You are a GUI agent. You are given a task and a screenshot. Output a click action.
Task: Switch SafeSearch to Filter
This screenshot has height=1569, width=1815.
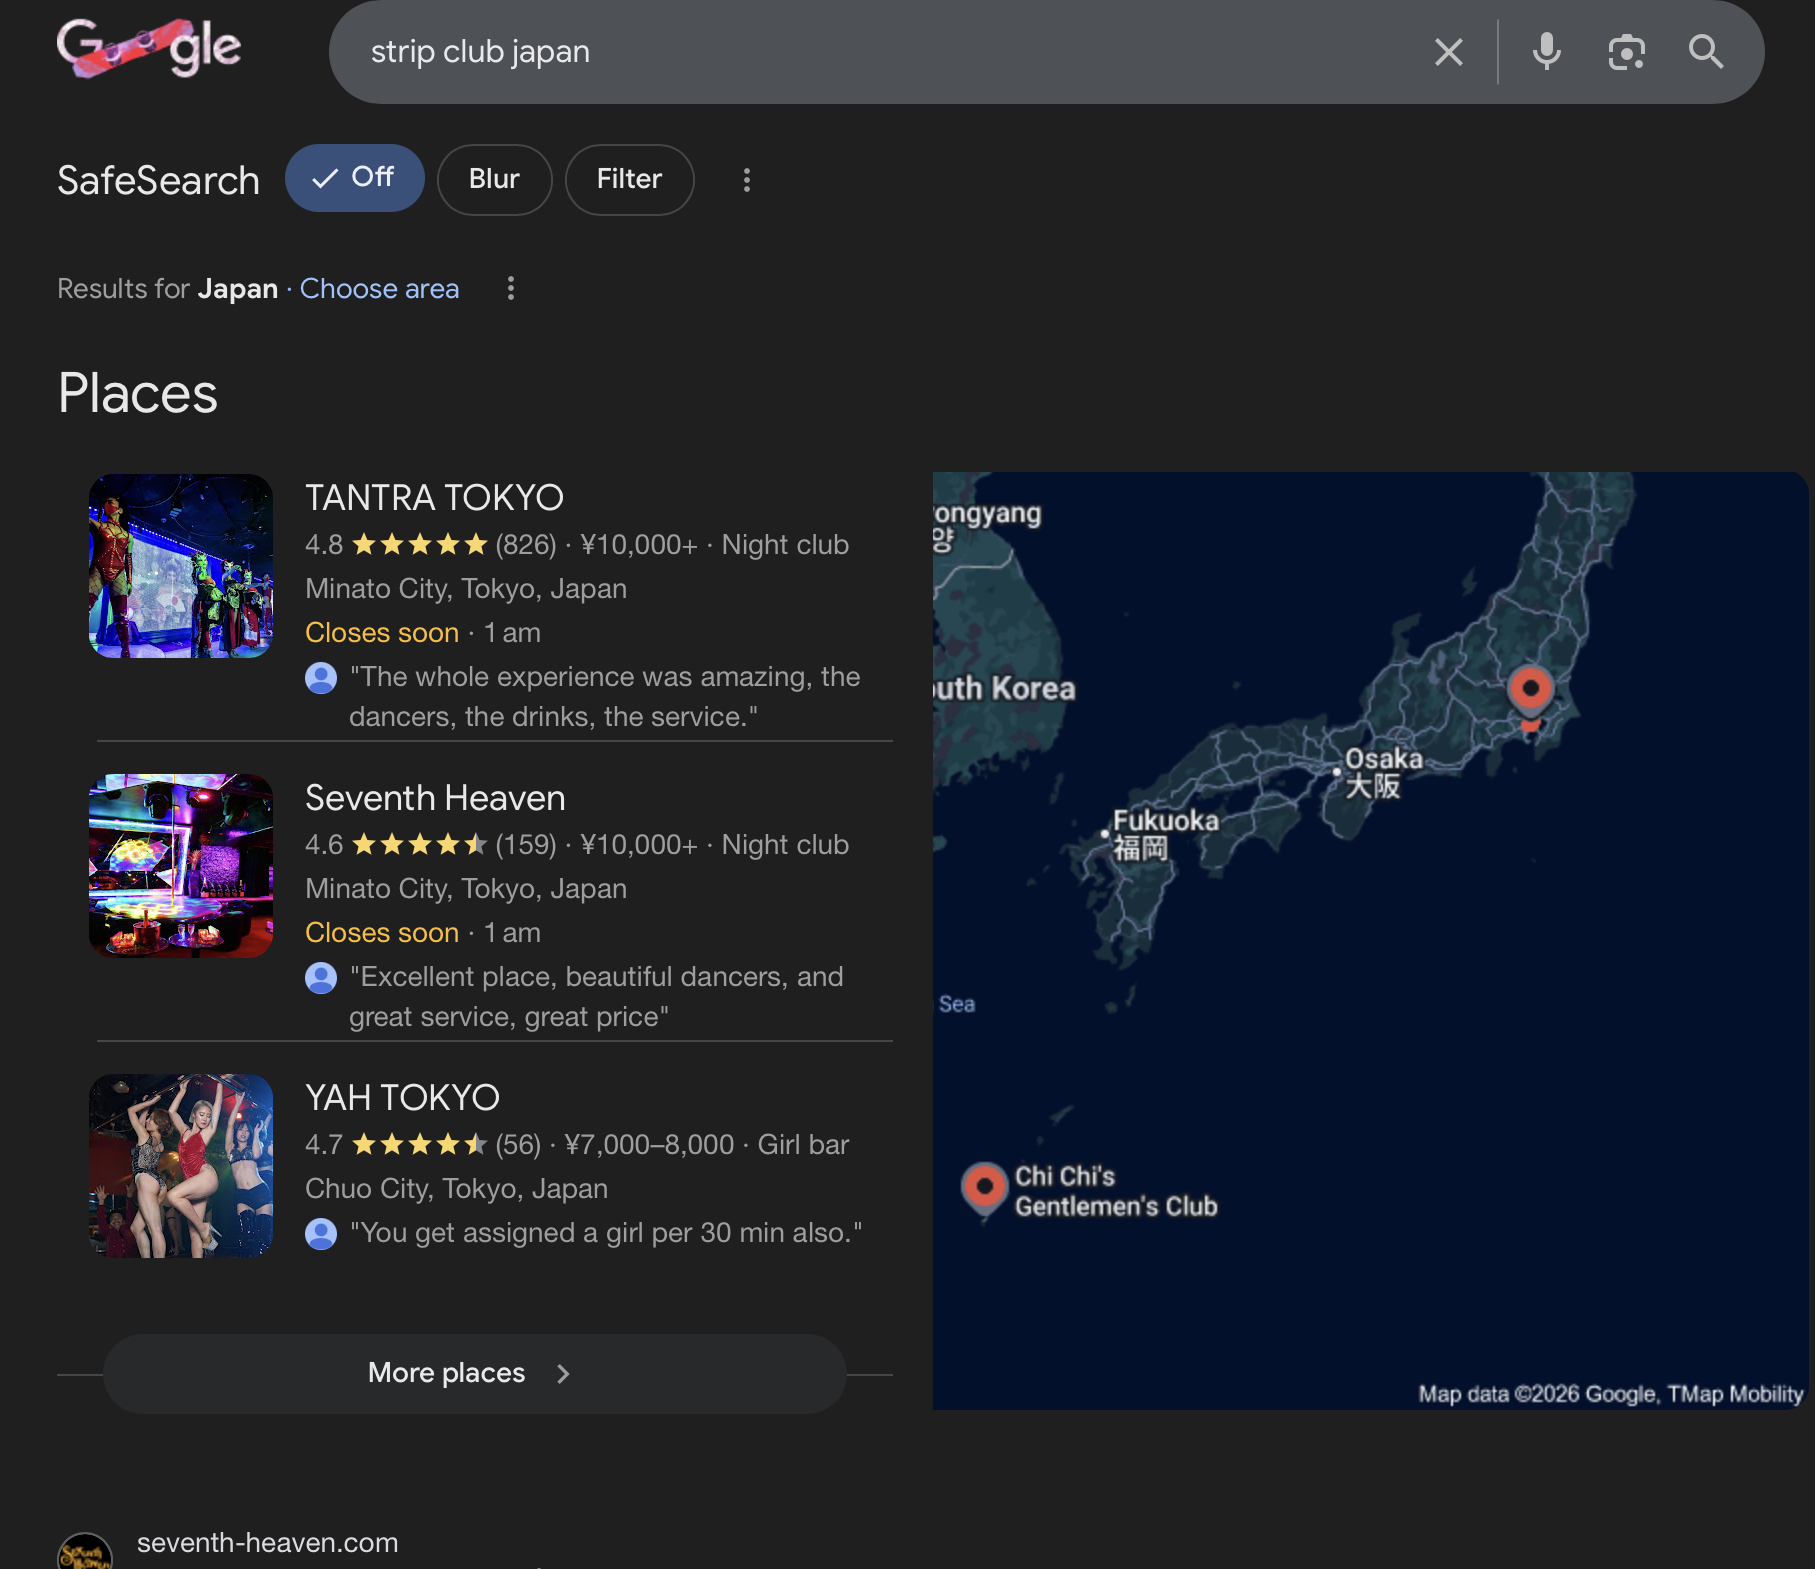[x=629, y=179]
